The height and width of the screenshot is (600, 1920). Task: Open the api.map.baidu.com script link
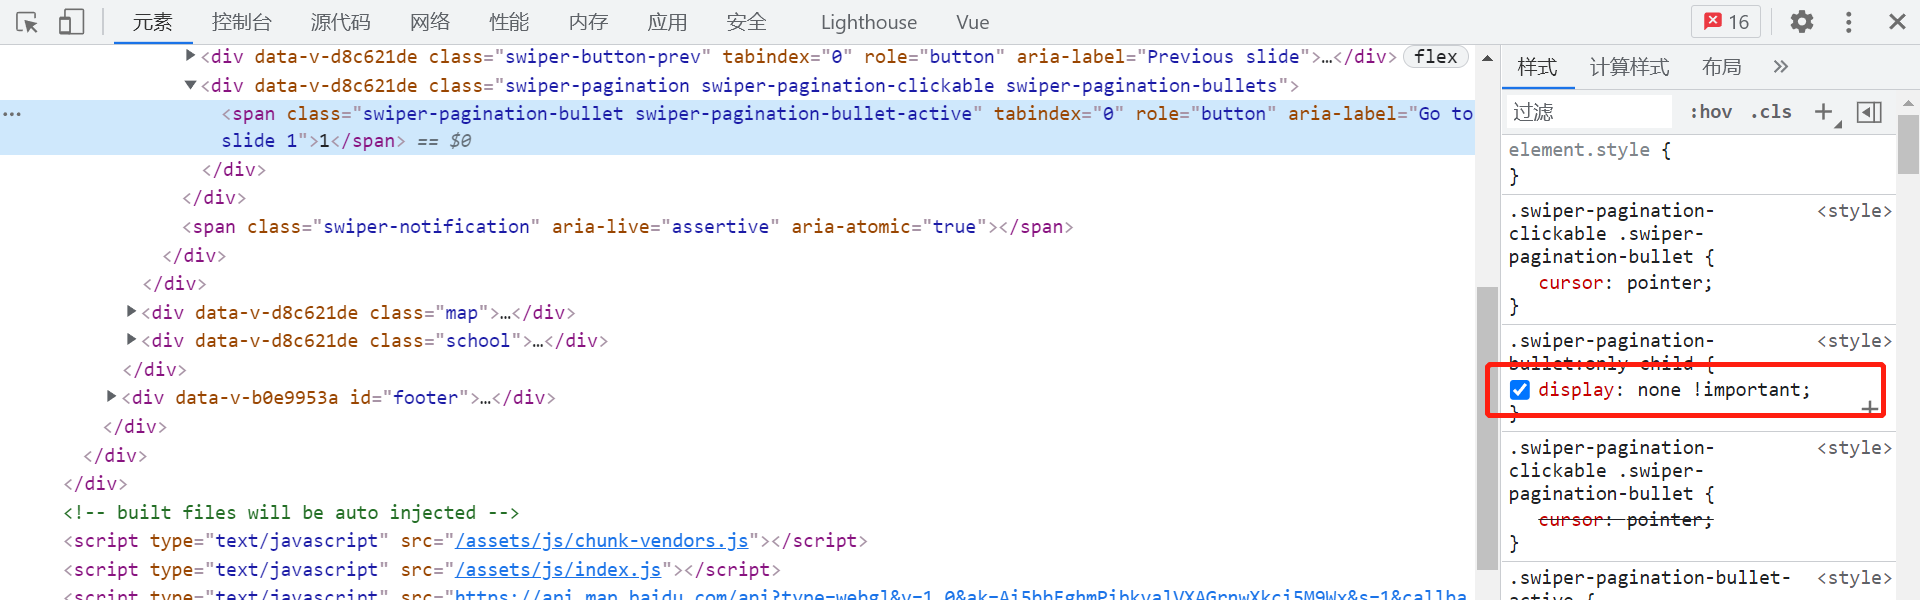tap(960, 595)
